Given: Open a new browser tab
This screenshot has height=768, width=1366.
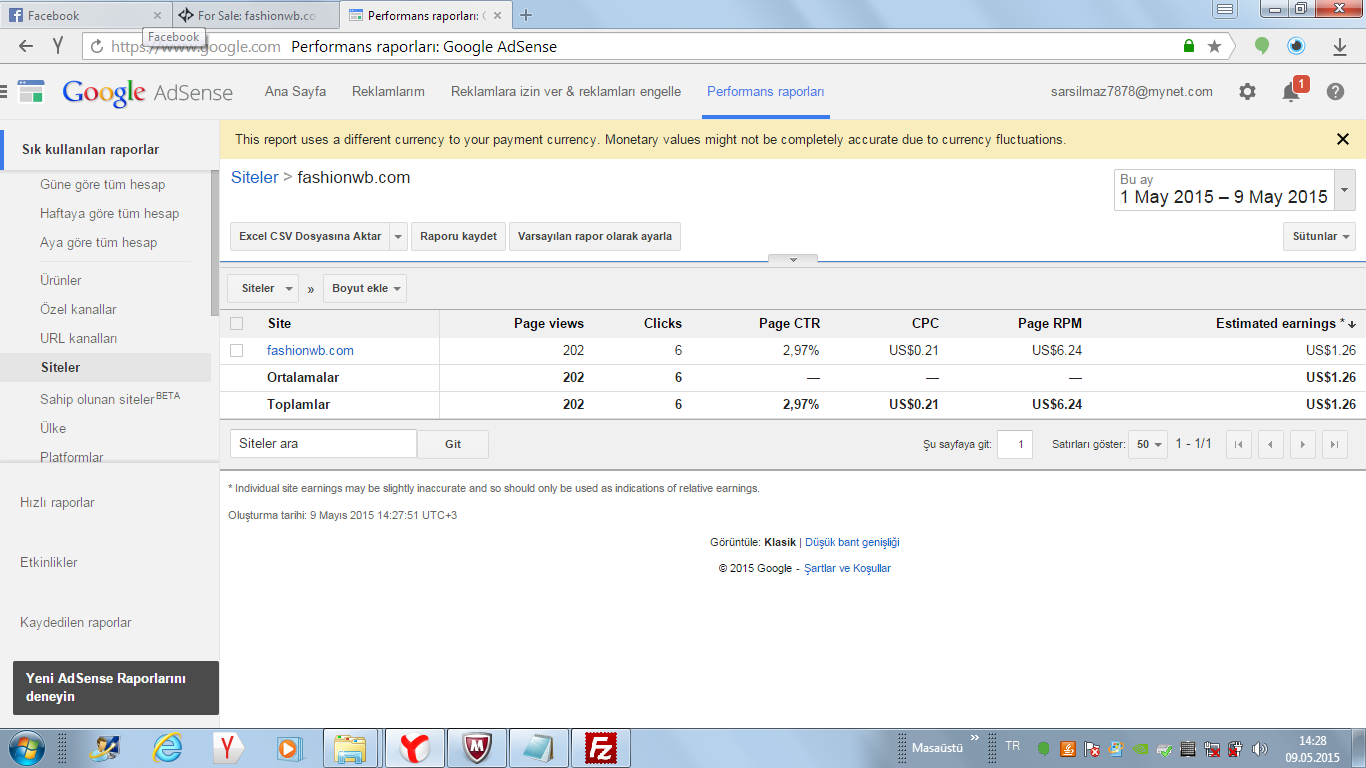Looking at the screenshot, I should click(526, 15).
